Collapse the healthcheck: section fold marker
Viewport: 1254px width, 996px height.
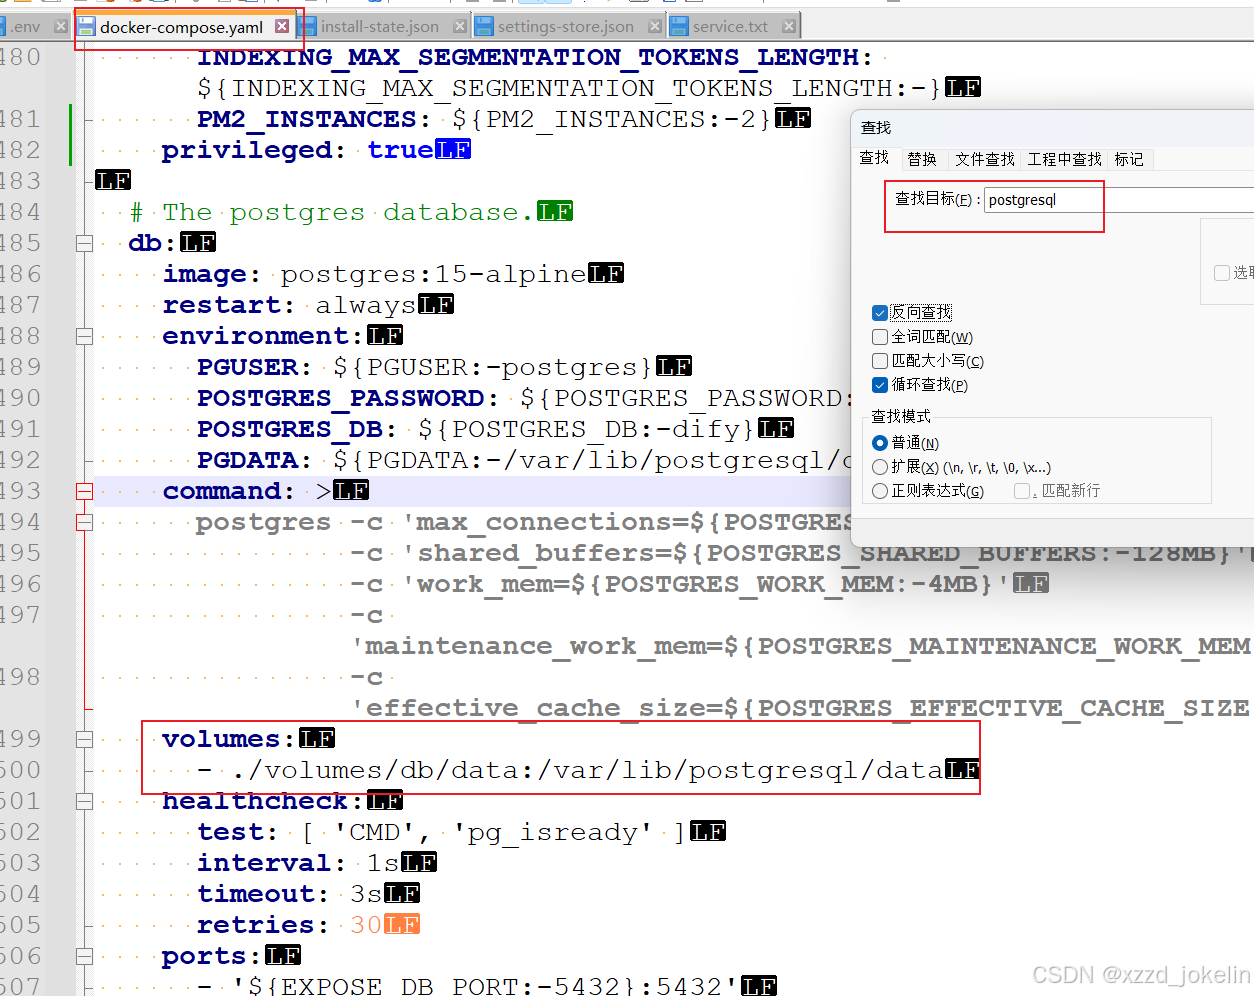(x=84, y=801)
